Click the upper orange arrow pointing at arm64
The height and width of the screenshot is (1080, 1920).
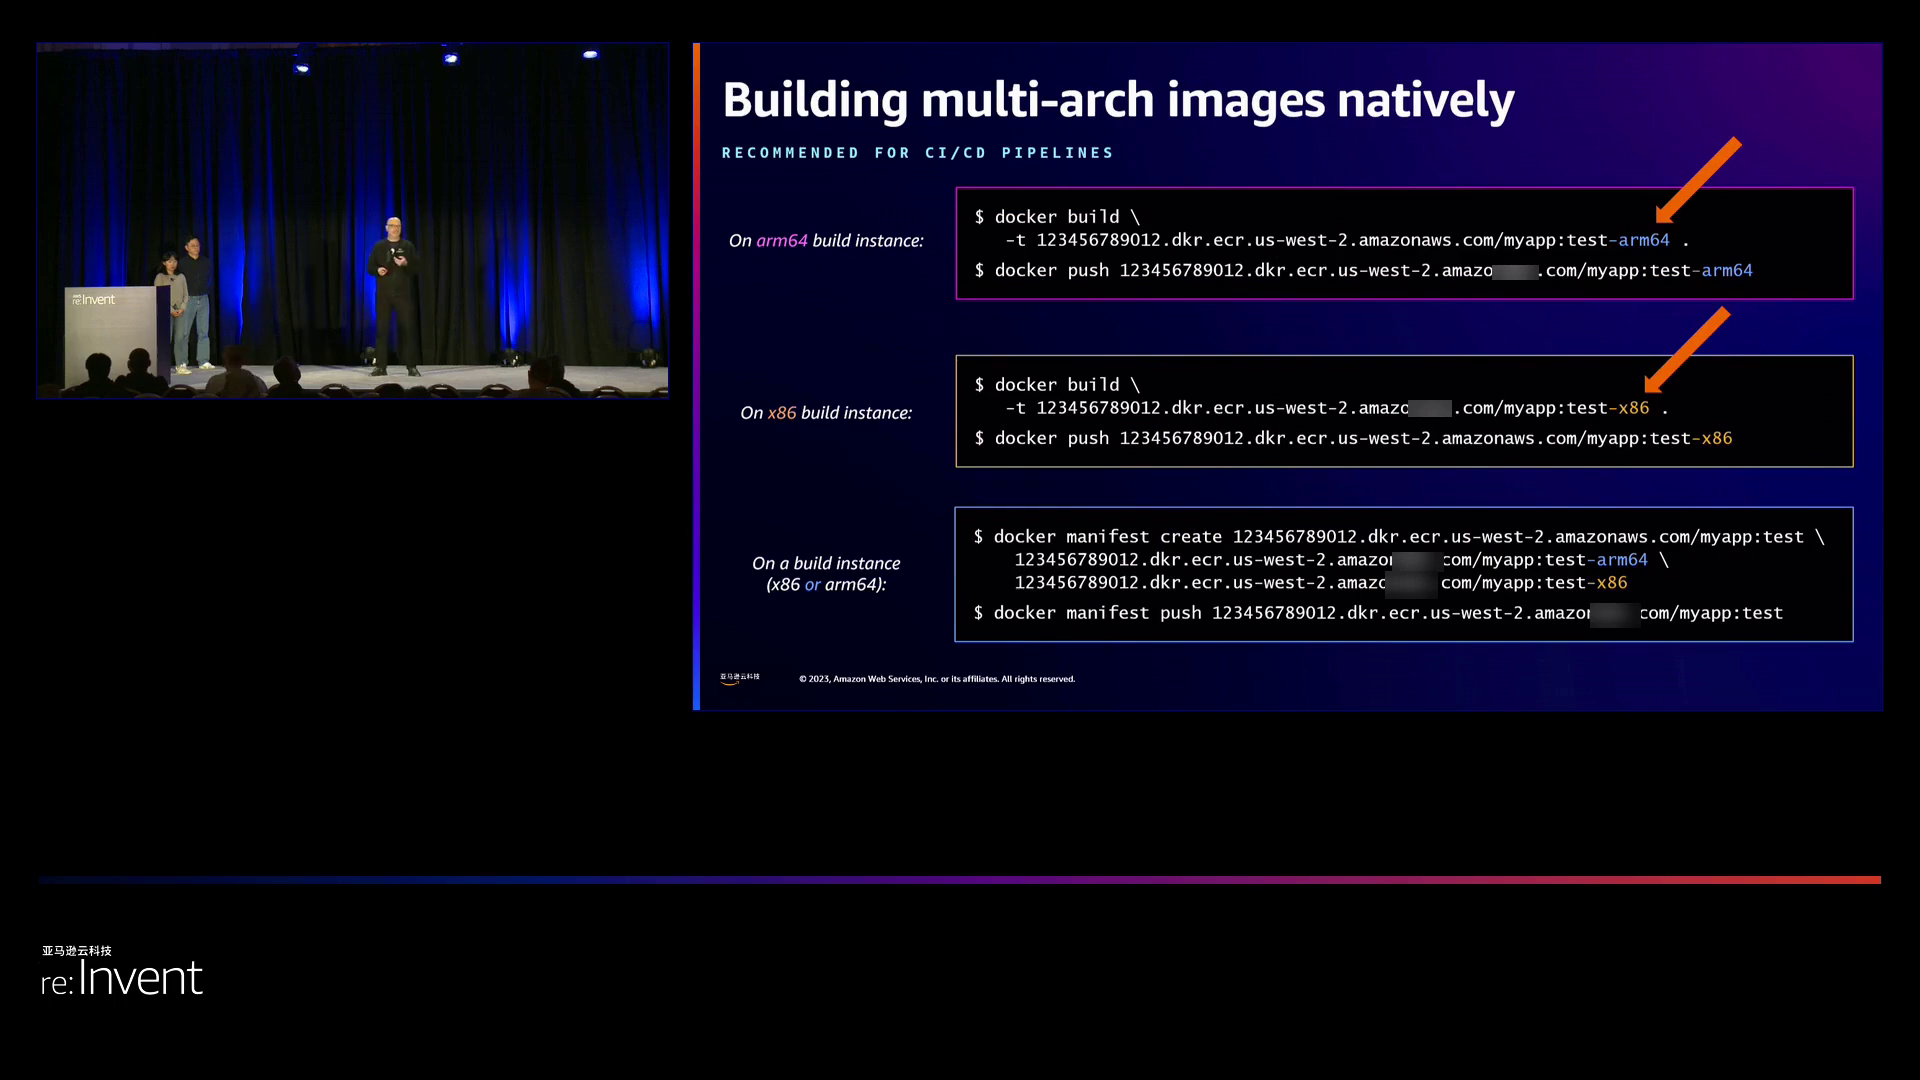click(1698, 180)
